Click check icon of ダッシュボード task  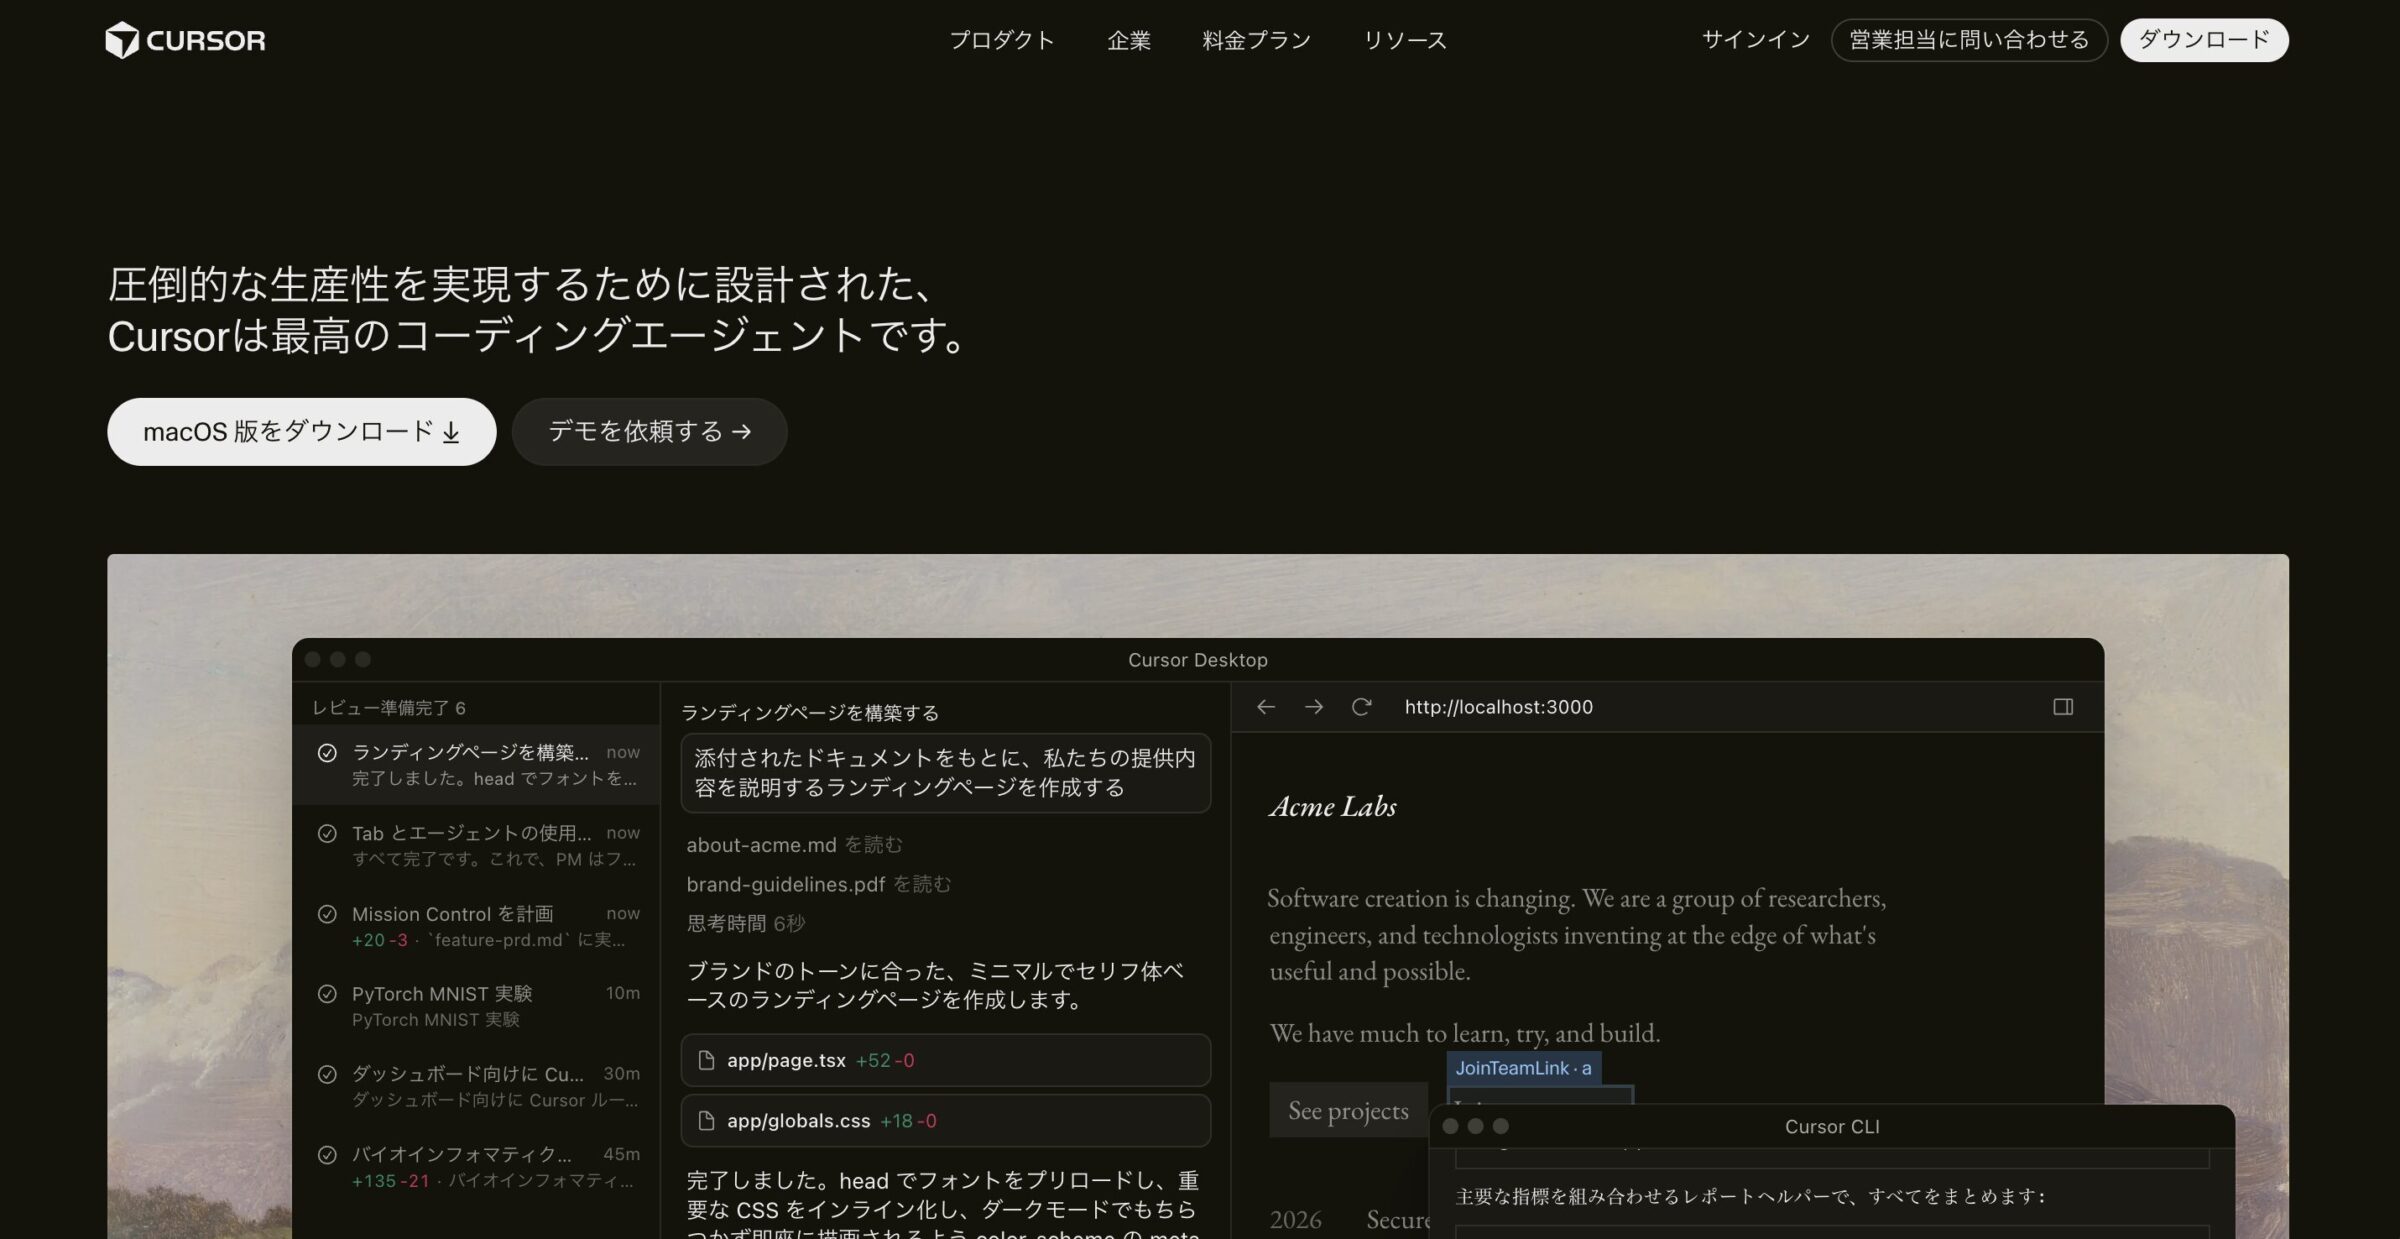click(x=327, y=1074)
